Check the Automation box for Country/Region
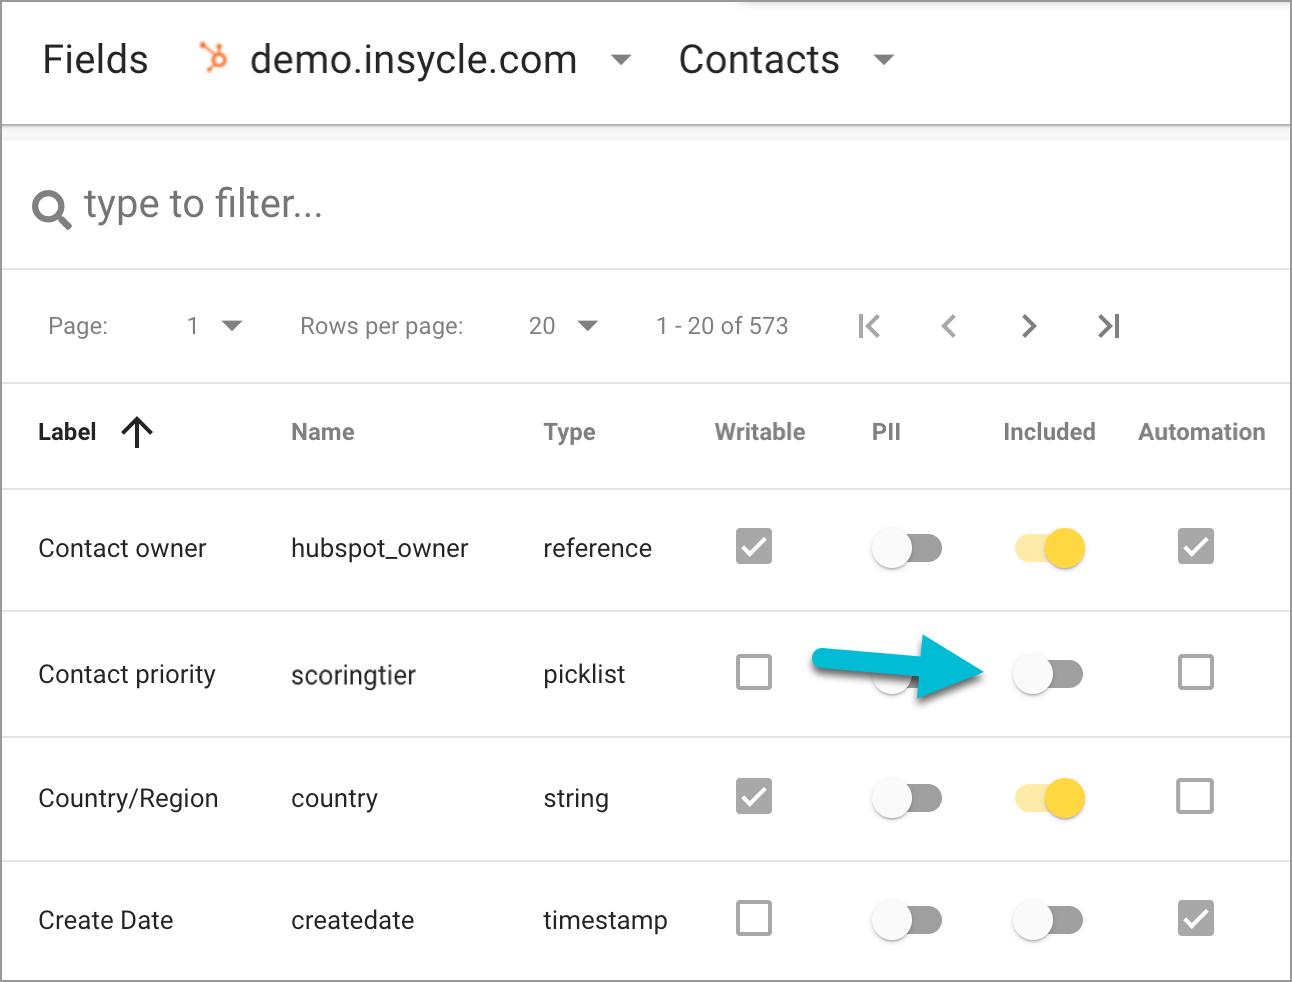 1195,797
